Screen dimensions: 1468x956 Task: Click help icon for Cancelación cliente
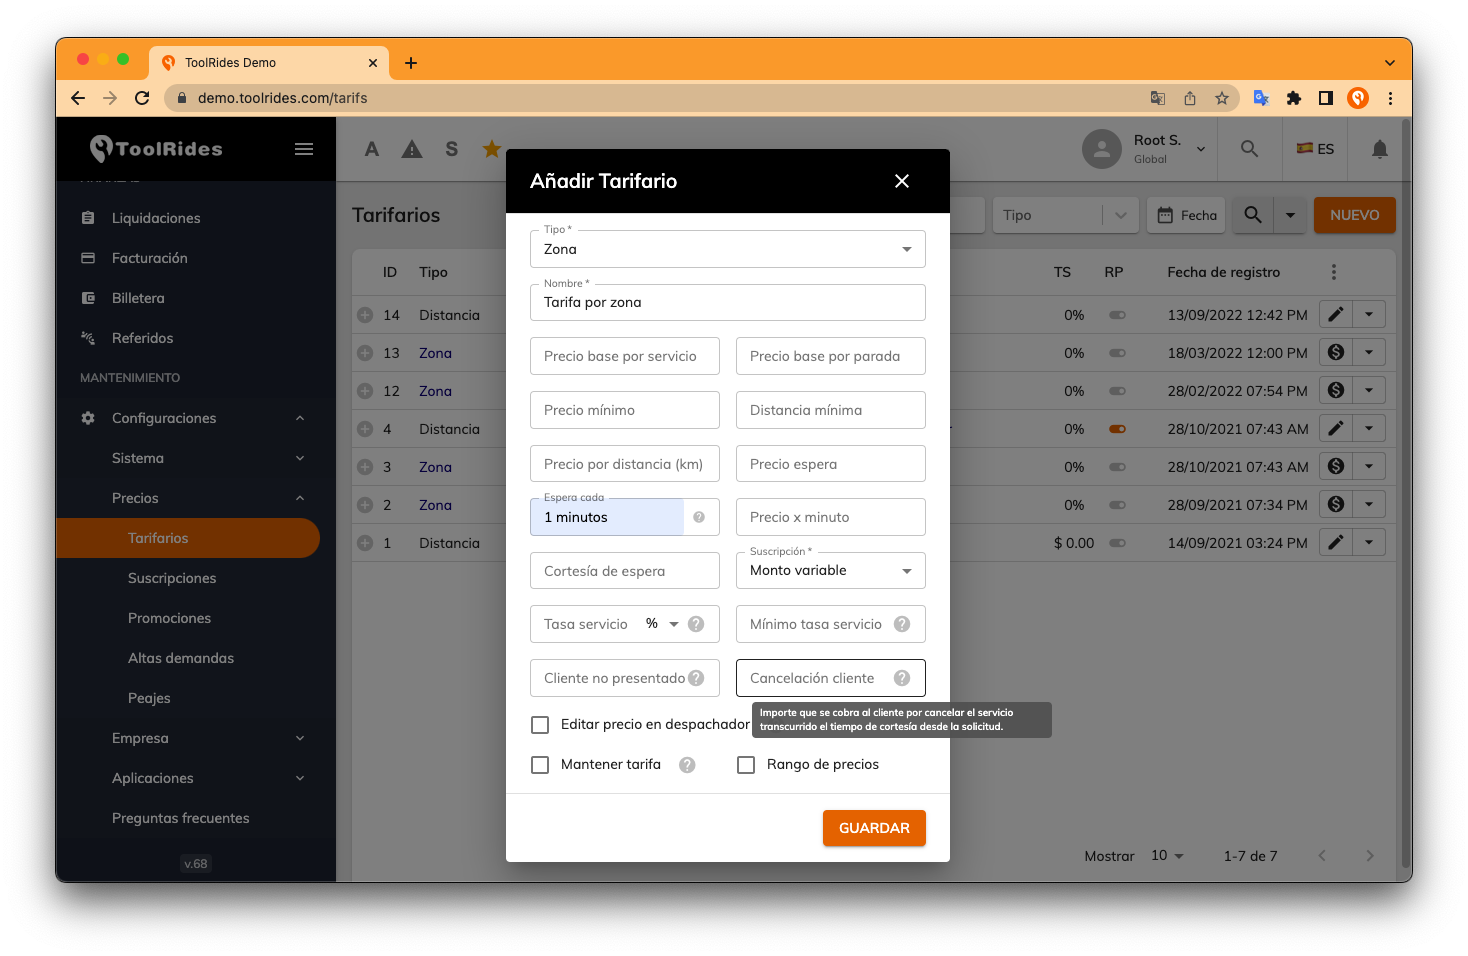[x=902, y=678]
